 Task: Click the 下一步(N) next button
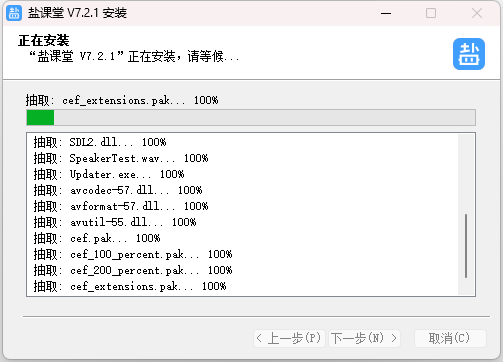(364, 338)
